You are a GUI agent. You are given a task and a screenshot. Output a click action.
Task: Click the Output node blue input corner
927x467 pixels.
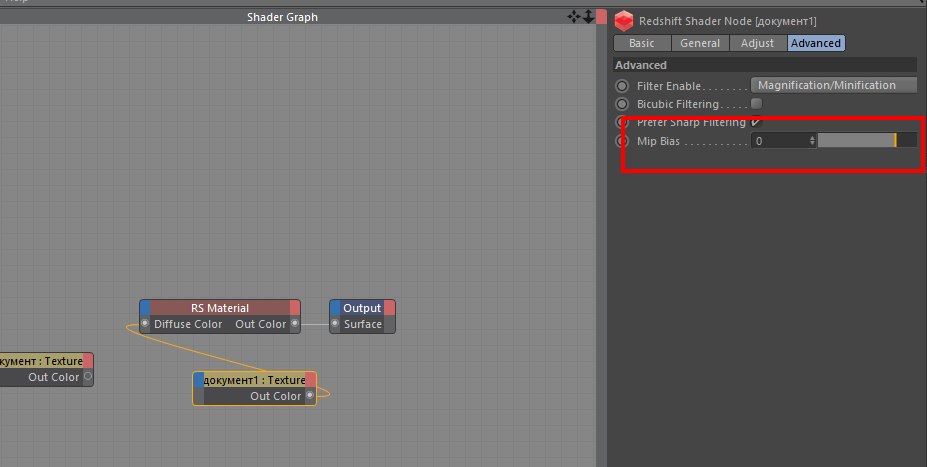click(x=335, y=308)
